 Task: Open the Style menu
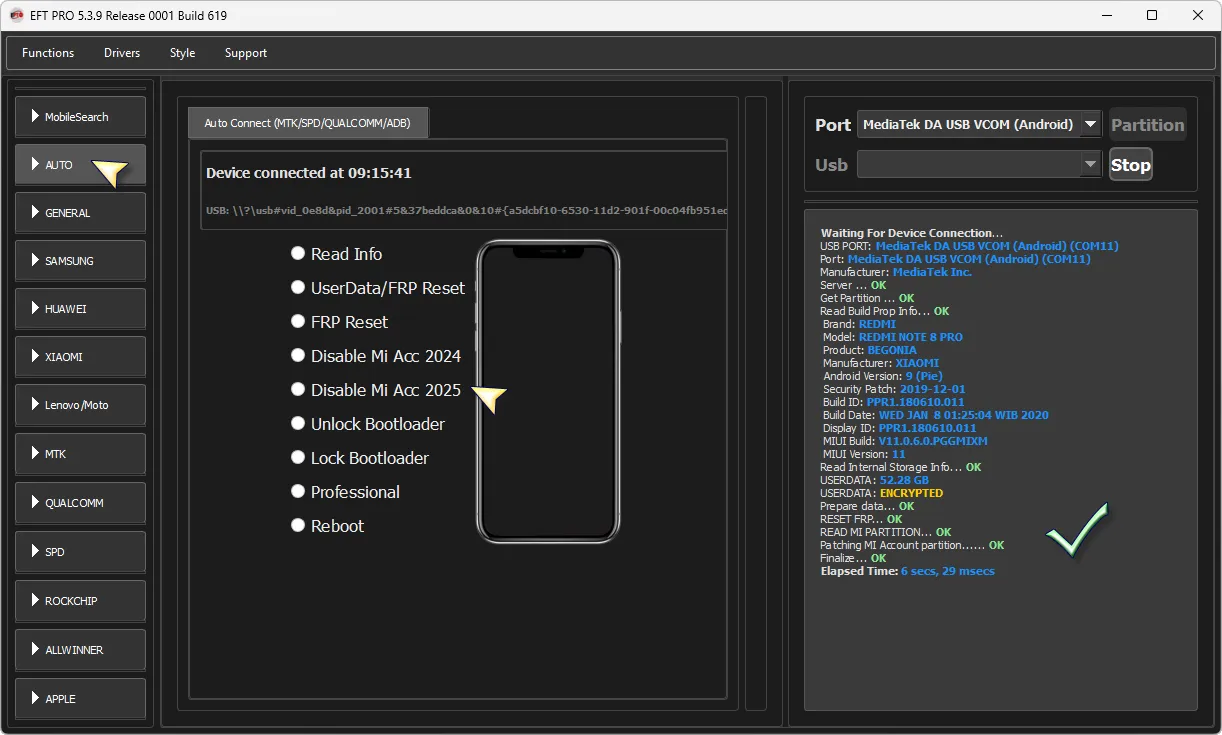coord(182,53)
